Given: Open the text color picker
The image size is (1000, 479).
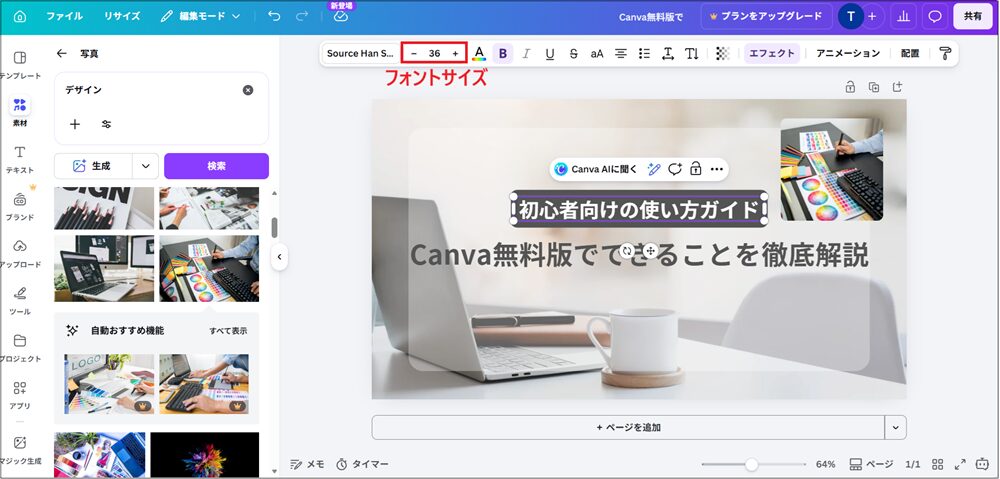Looking at the screenshot, I should pyautogui.click(x=479, y=54).
